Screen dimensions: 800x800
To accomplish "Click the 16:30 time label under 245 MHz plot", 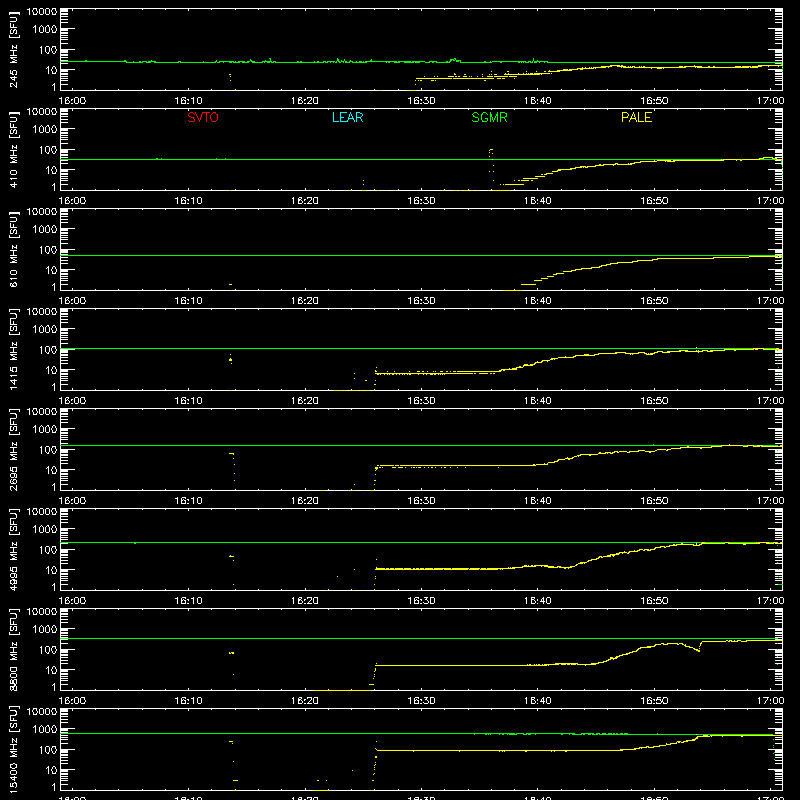I will click(x=421, y=101).
